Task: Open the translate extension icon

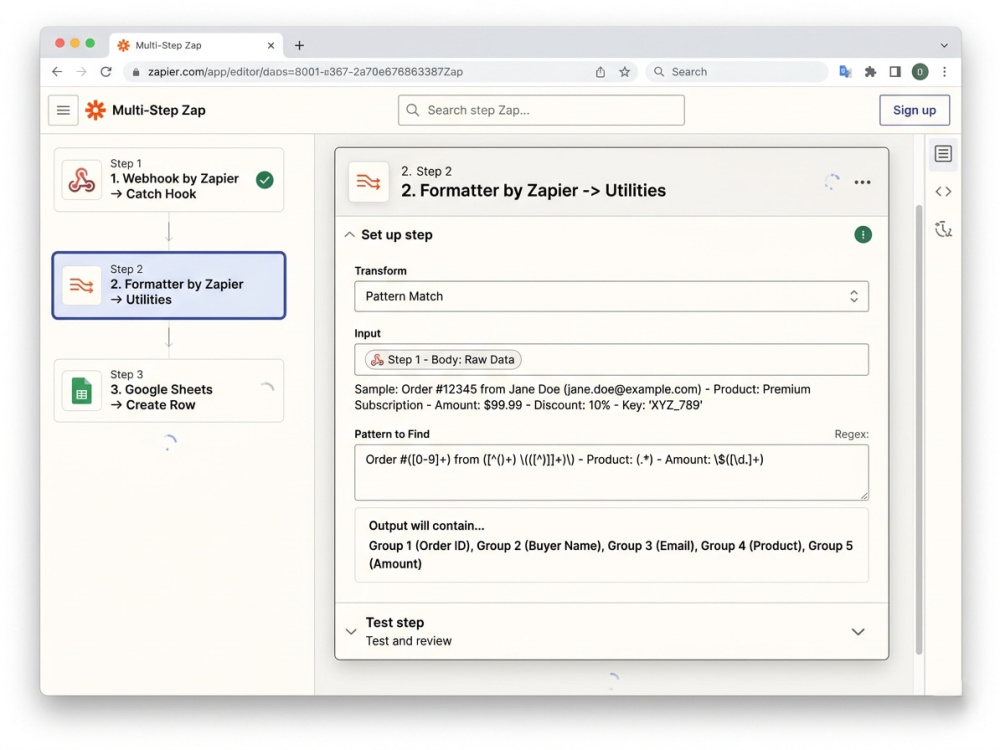Action: pyautogui.click(x=845, y=72)
